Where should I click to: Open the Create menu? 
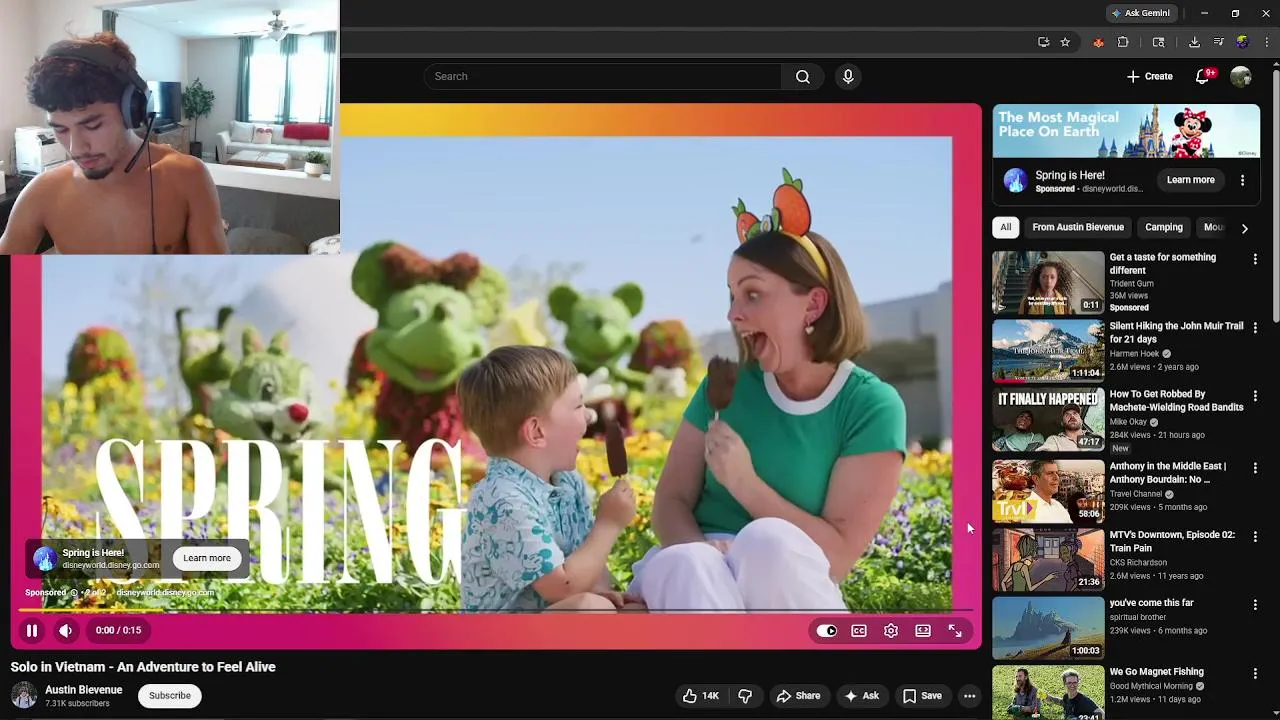click(x=1149, y=77)
